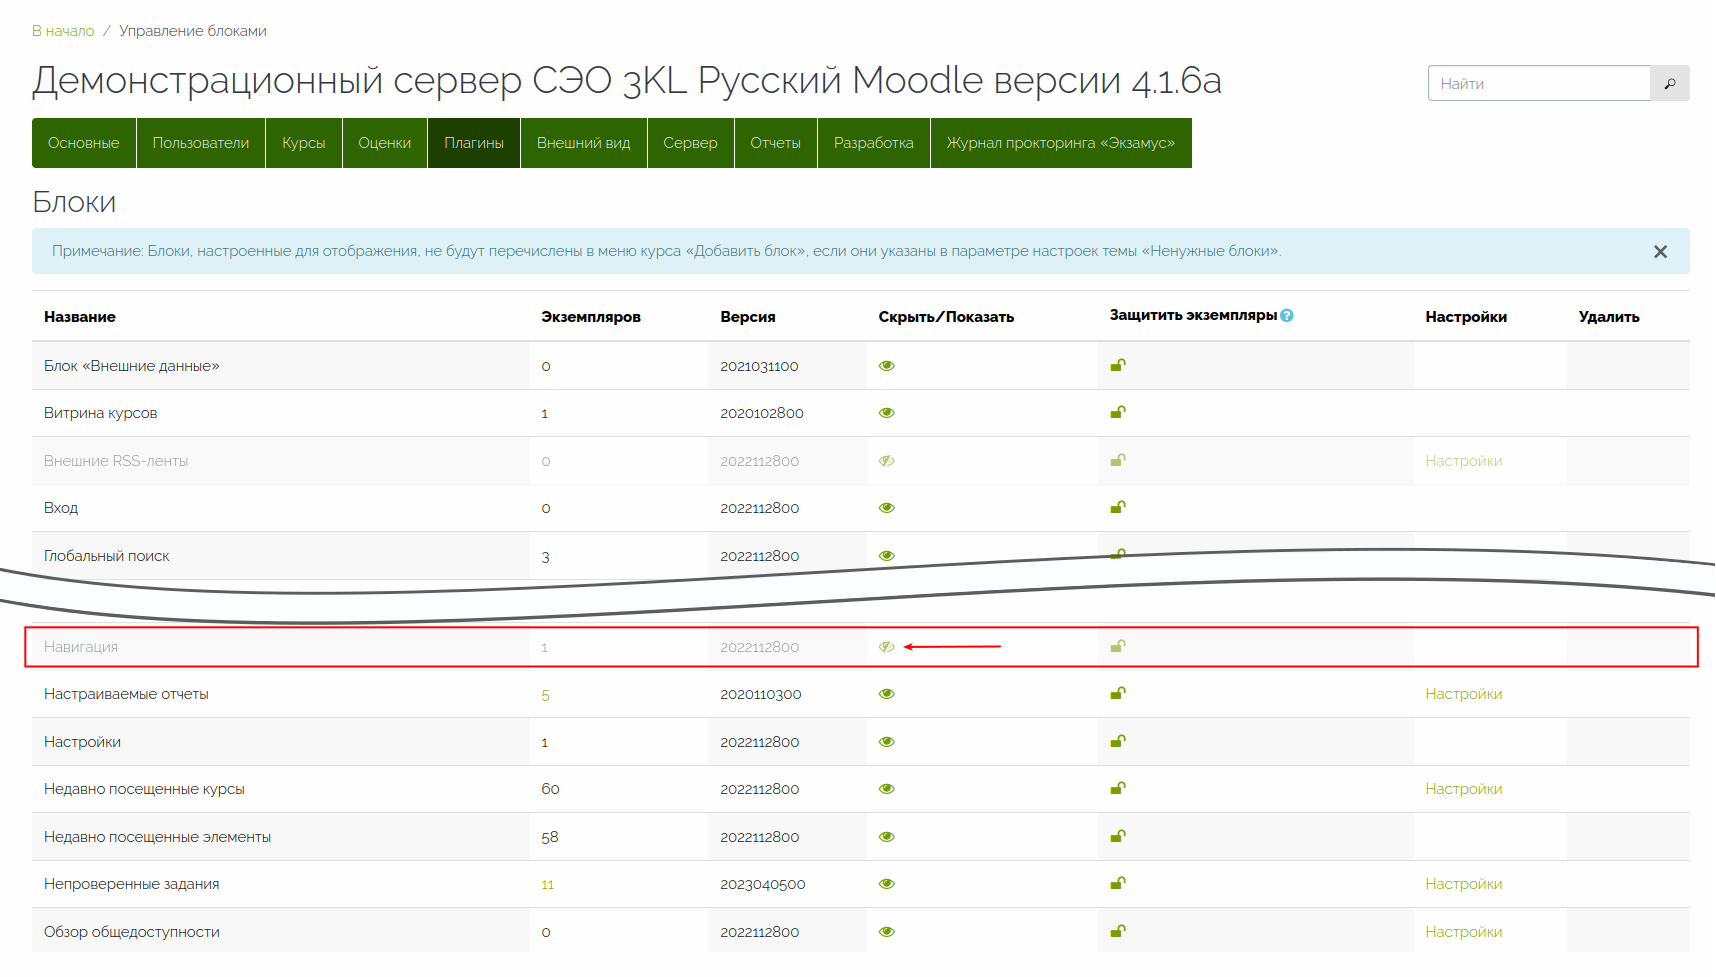The image size is (1716, 977).
Task: Select the Плагины tab
Action: (x=474, y=143)
